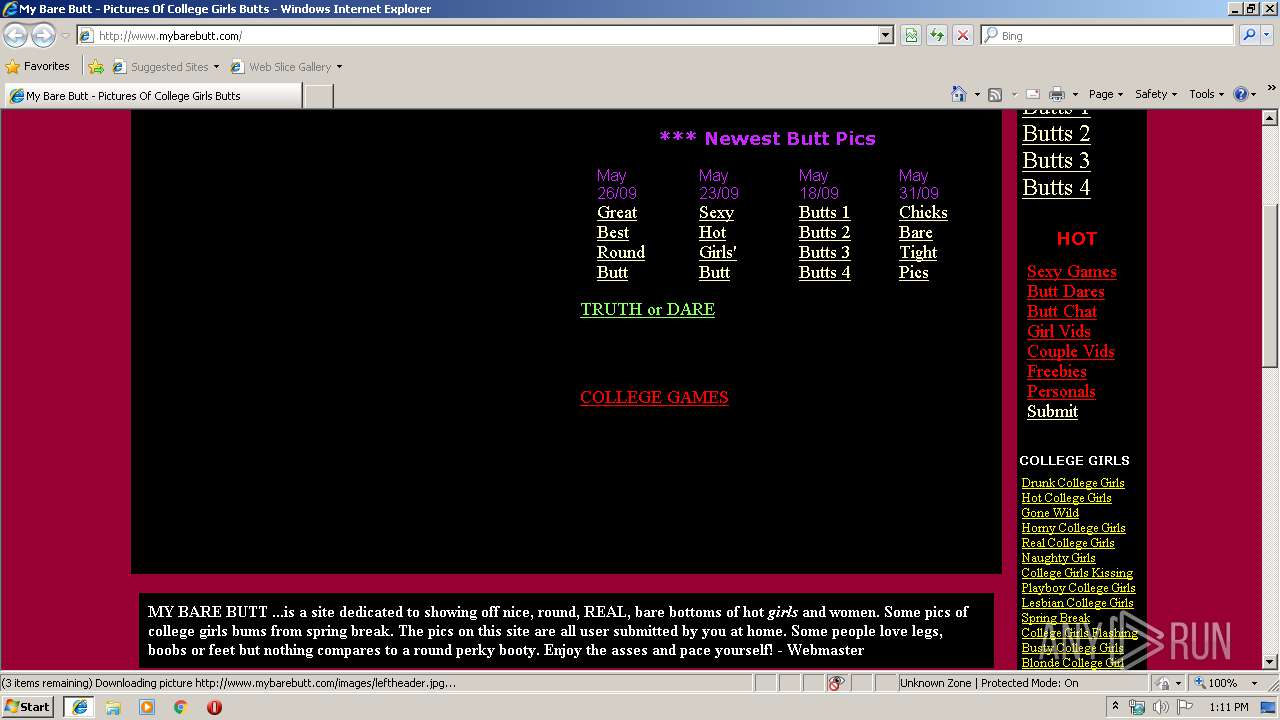Follow the TRUTH or DARE link
The image size is (1280, 720).
tap(647, 309)
